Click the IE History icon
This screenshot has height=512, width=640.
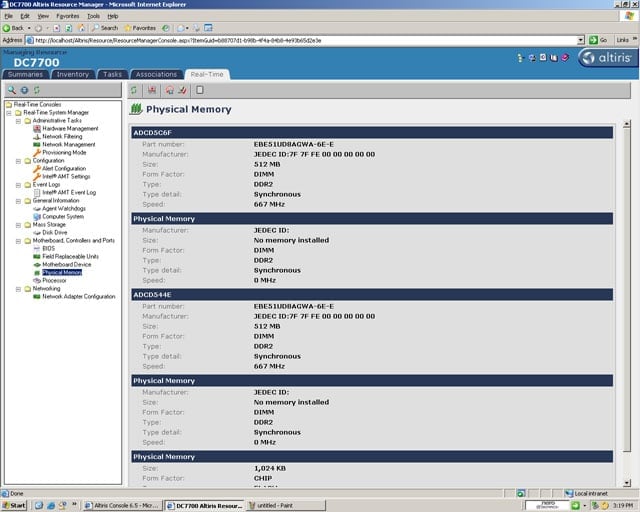165,28
